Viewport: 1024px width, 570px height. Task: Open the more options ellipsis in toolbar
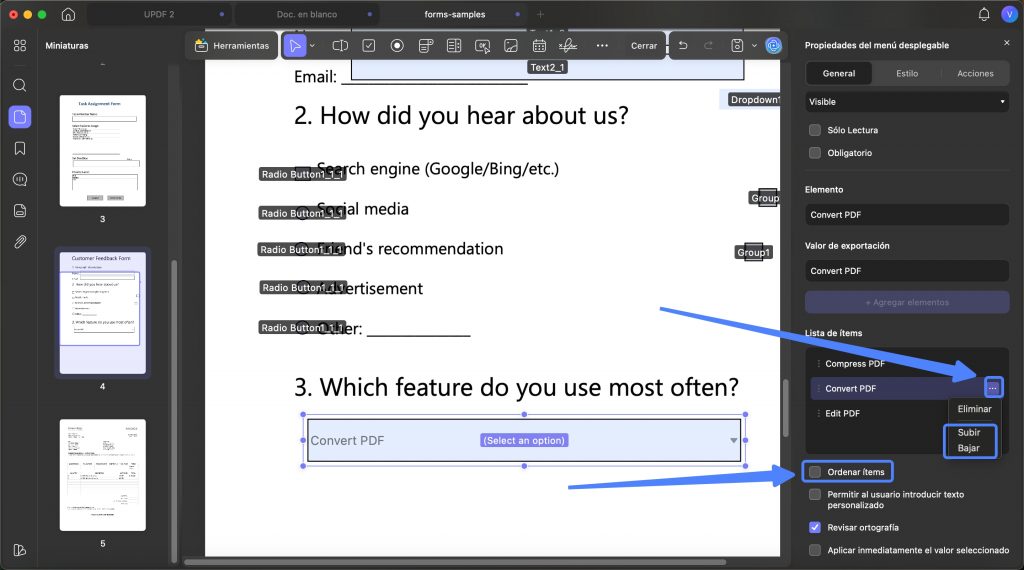tap(602, 46)
